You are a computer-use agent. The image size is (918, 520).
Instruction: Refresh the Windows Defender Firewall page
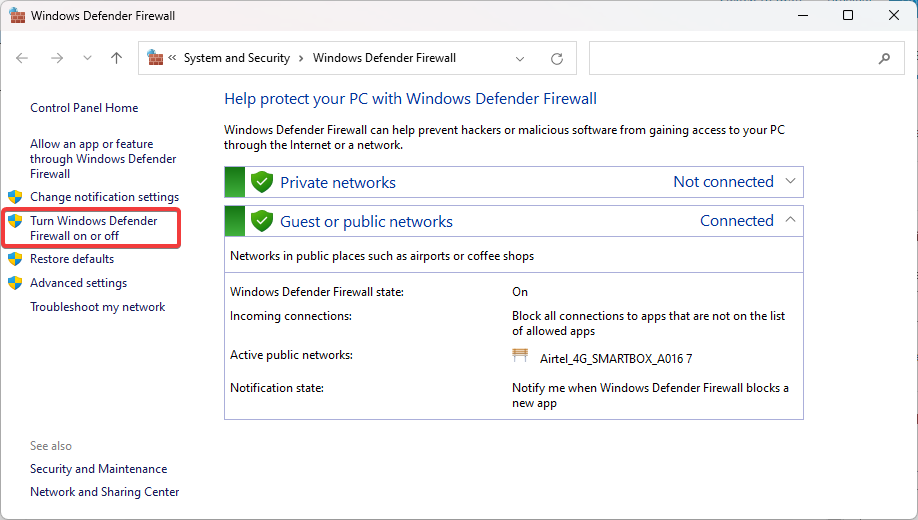point(557,59)
